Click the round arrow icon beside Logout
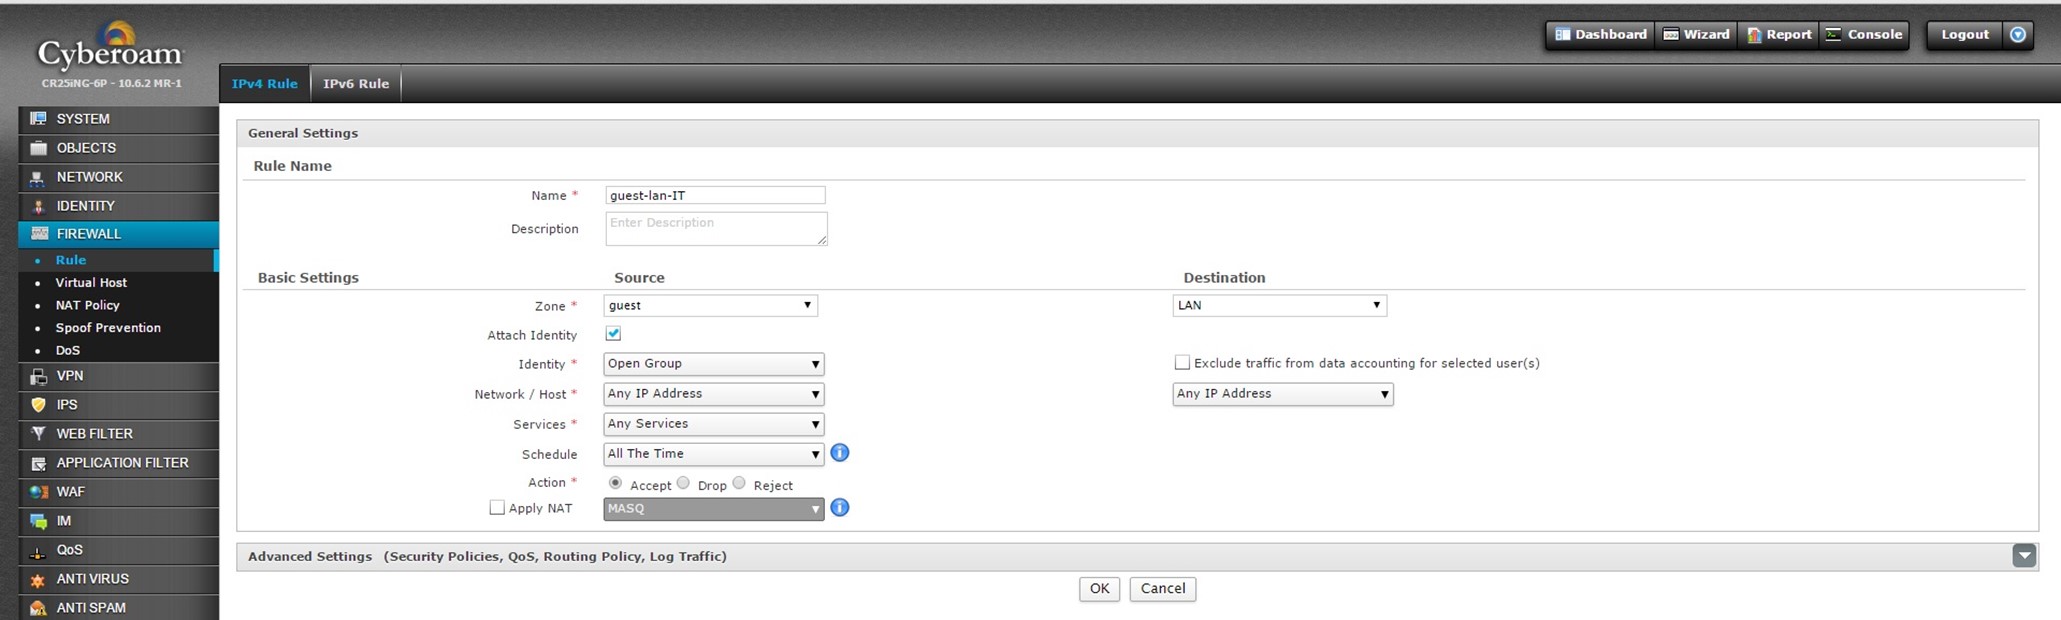2061x620 pixels. [2018, 34]
